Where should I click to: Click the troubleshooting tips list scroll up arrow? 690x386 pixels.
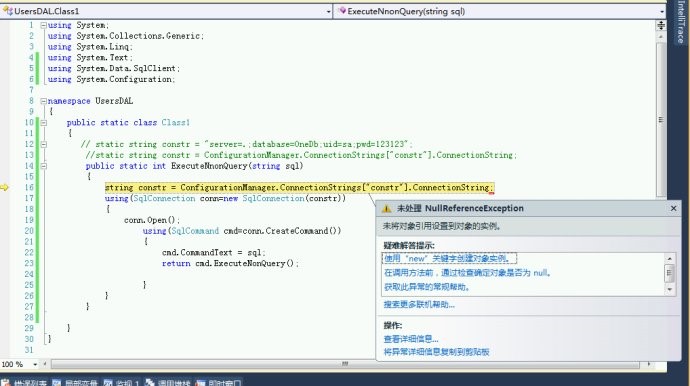coord(669,258)
